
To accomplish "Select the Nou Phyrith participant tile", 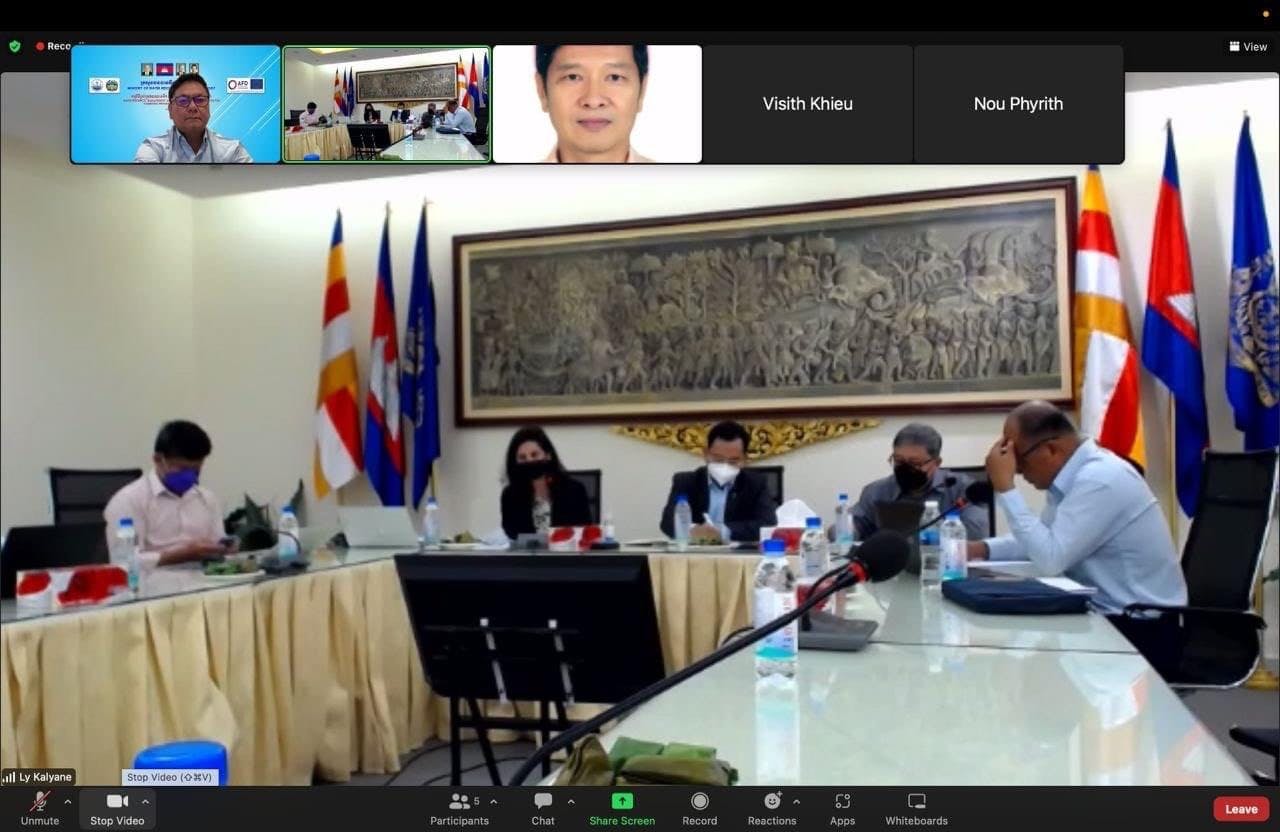I will (1018, 104).
